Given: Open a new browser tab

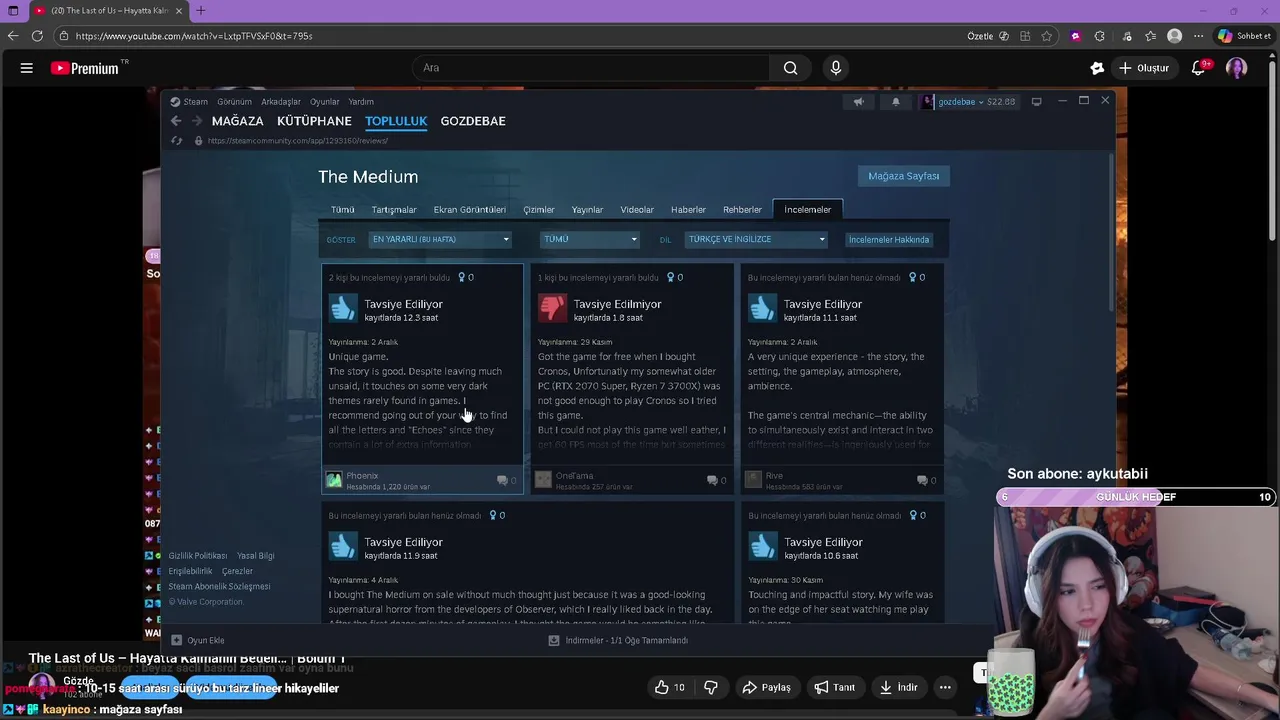Looking at the screenshot, I should pyautogui.click(x=200, y=11).
